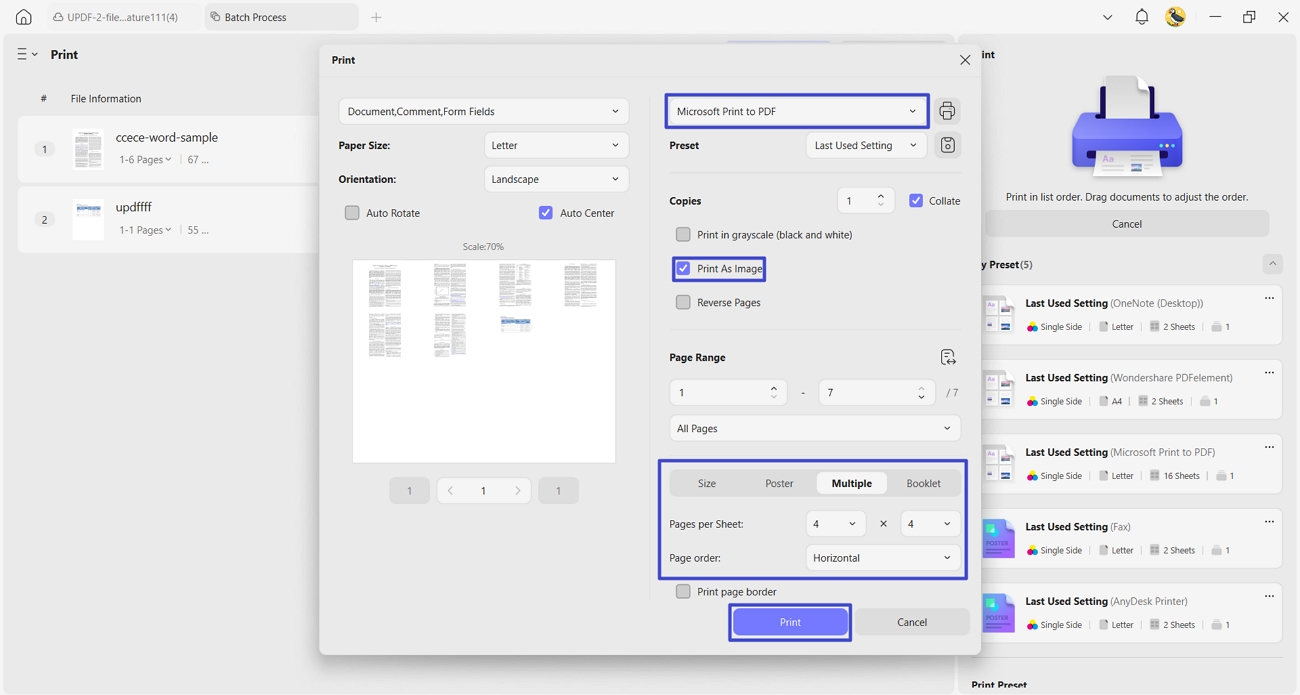Open the notifications bell
This screenshot has height=695, width=1300.
1141,17
